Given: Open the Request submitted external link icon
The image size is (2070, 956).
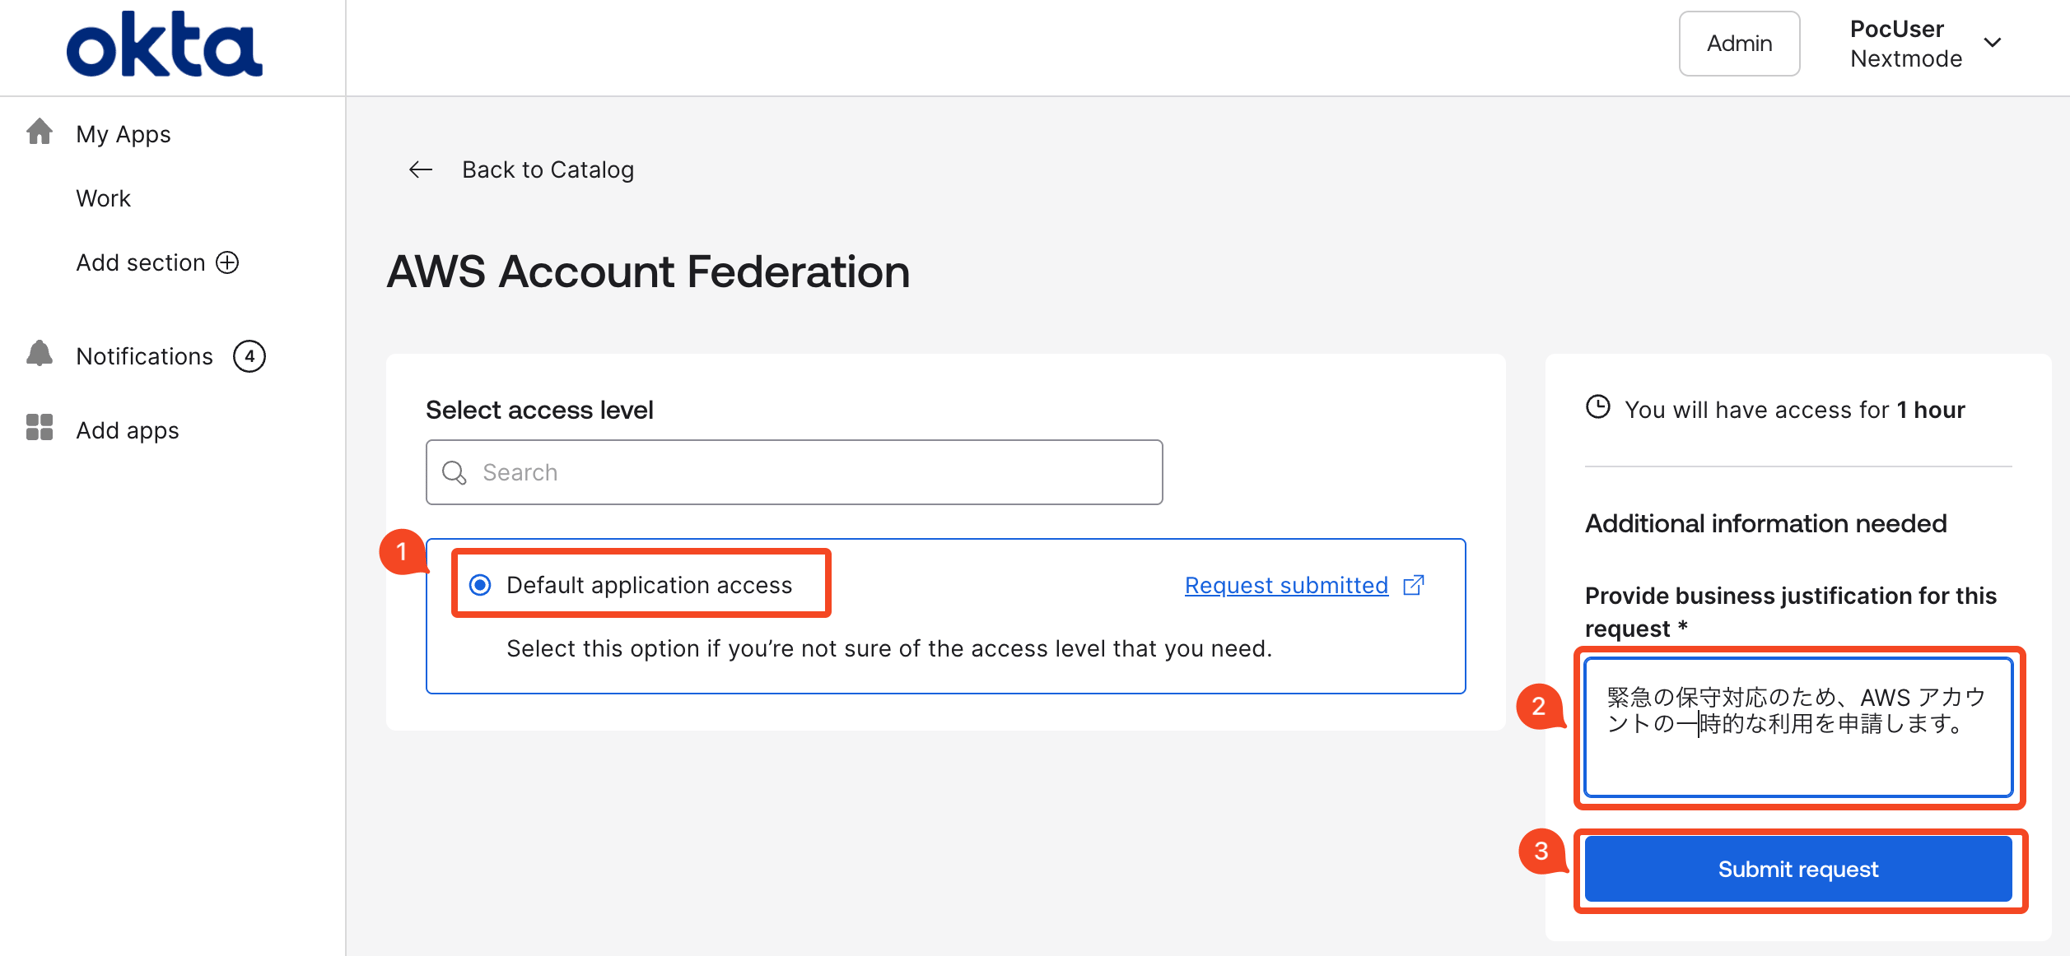Looking at the screenshot, I should [x=1413, y=584].
